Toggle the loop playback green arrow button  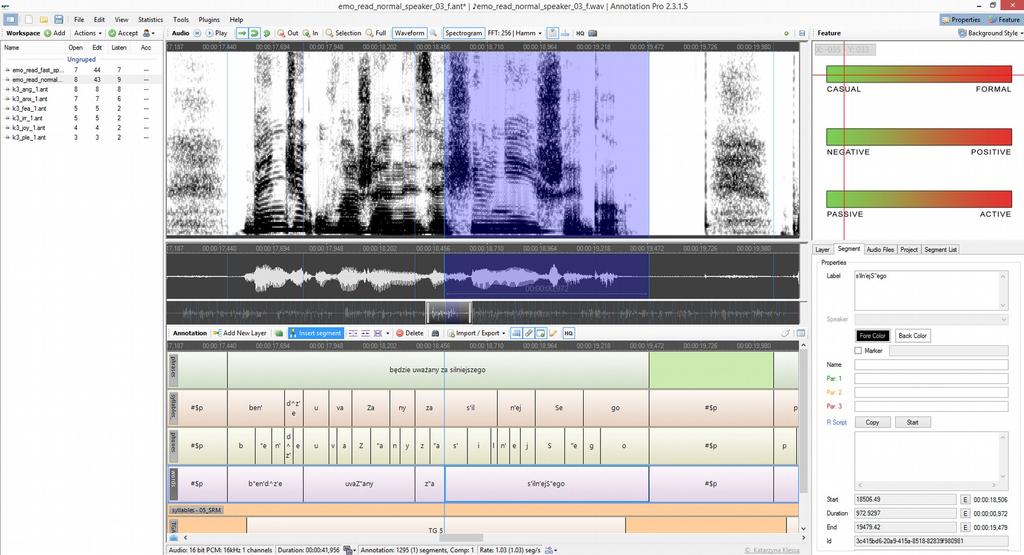click(254, 33)
